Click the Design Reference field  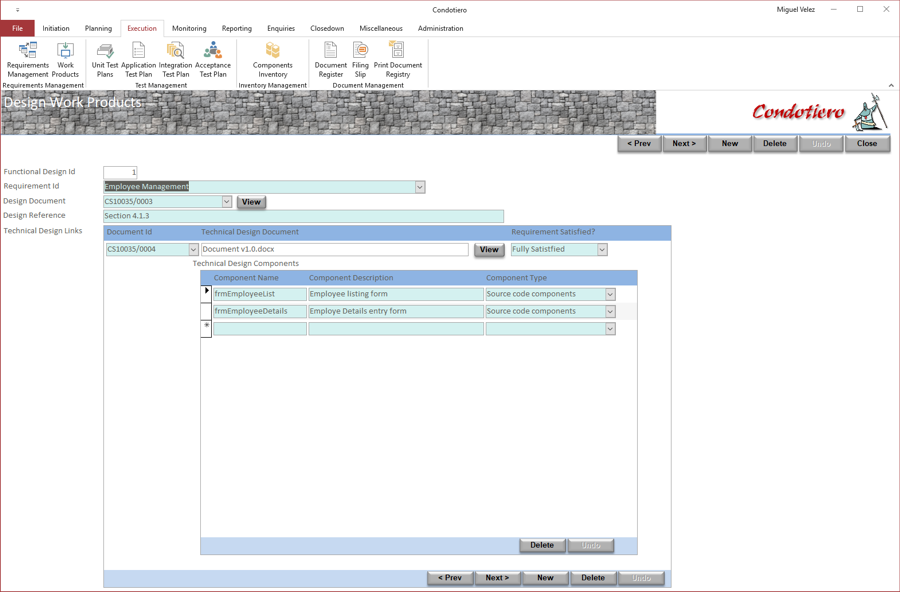click(x=304, y=216)
